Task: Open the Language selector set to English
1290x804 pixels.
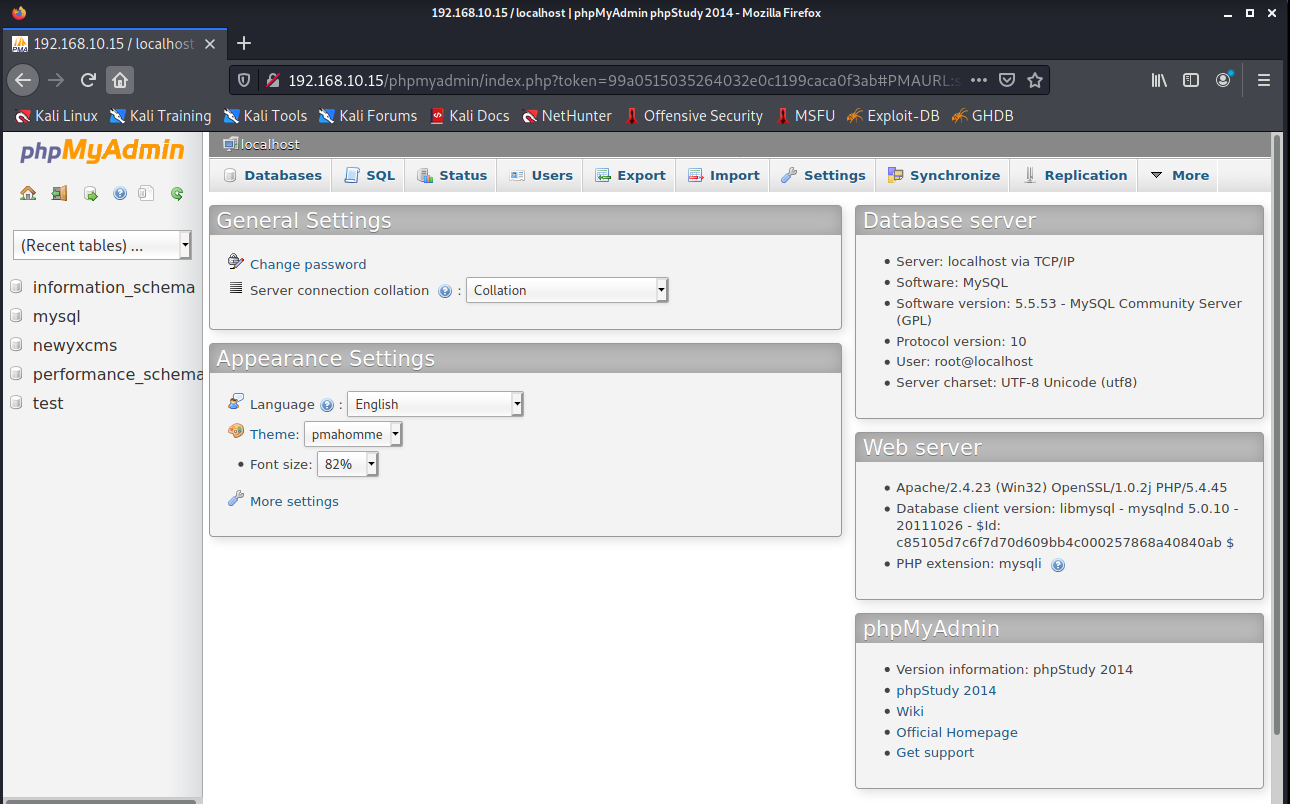Action: click(435, 404)
